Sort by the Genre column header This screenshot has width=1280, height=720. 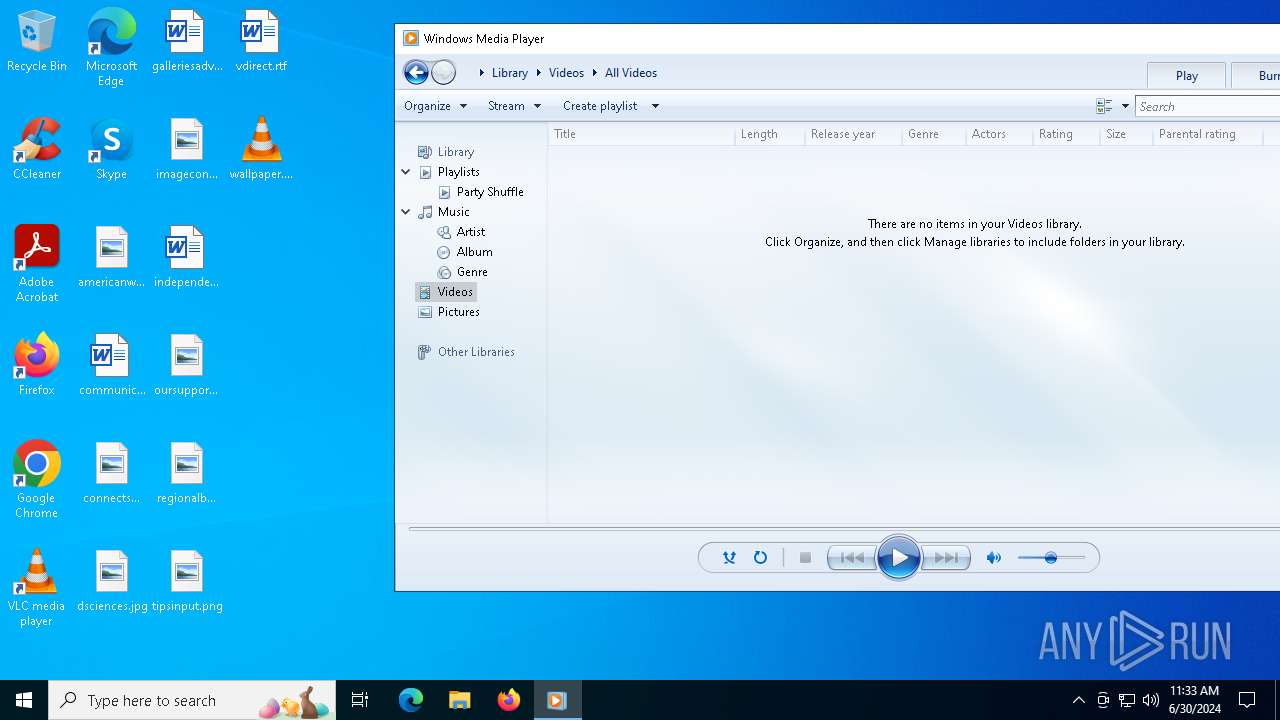[934, 134]
